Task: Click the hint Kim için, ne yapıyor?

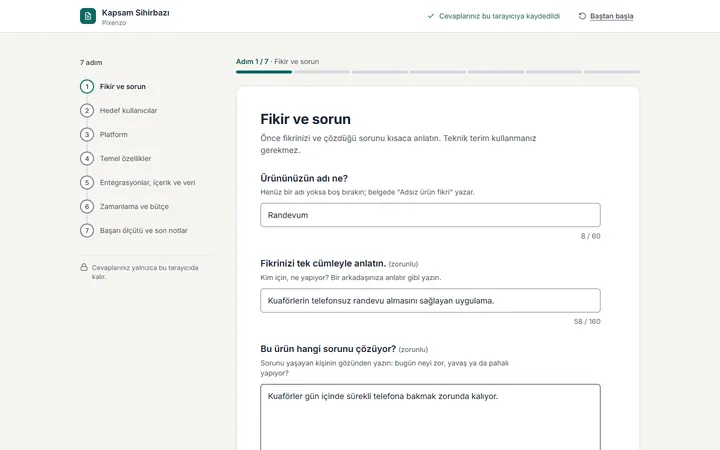Action: pos(351,277)
